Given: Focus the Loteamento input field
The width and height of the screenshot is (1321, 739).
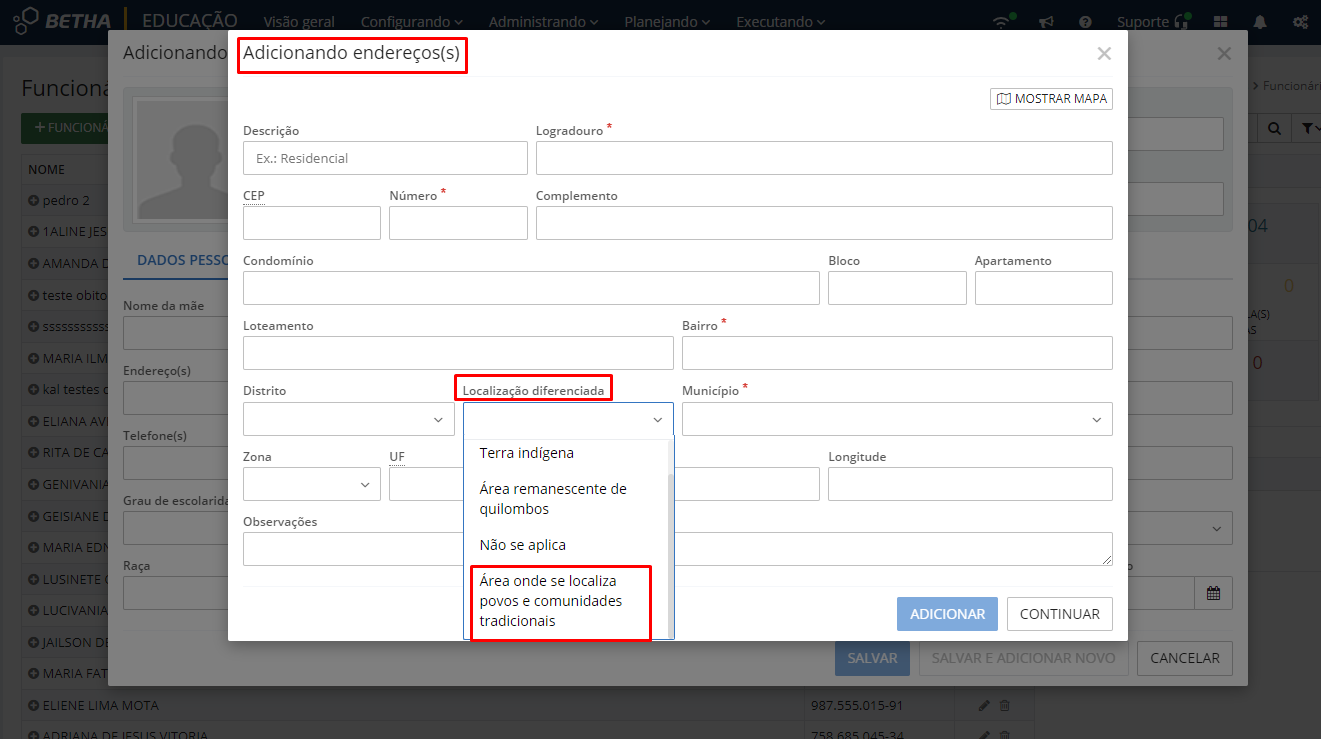Looking at the screenshot, I should (x=458, y=353).
